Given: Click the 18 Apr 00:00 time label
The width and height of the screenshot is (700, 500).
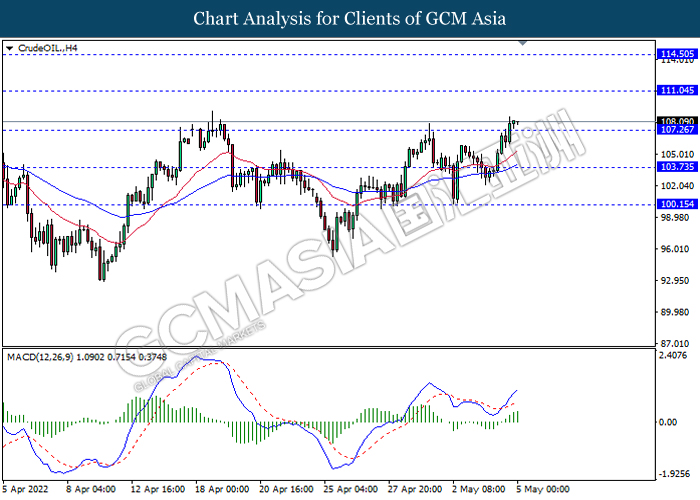Looking at the screenshot, I should click(222, 489).
